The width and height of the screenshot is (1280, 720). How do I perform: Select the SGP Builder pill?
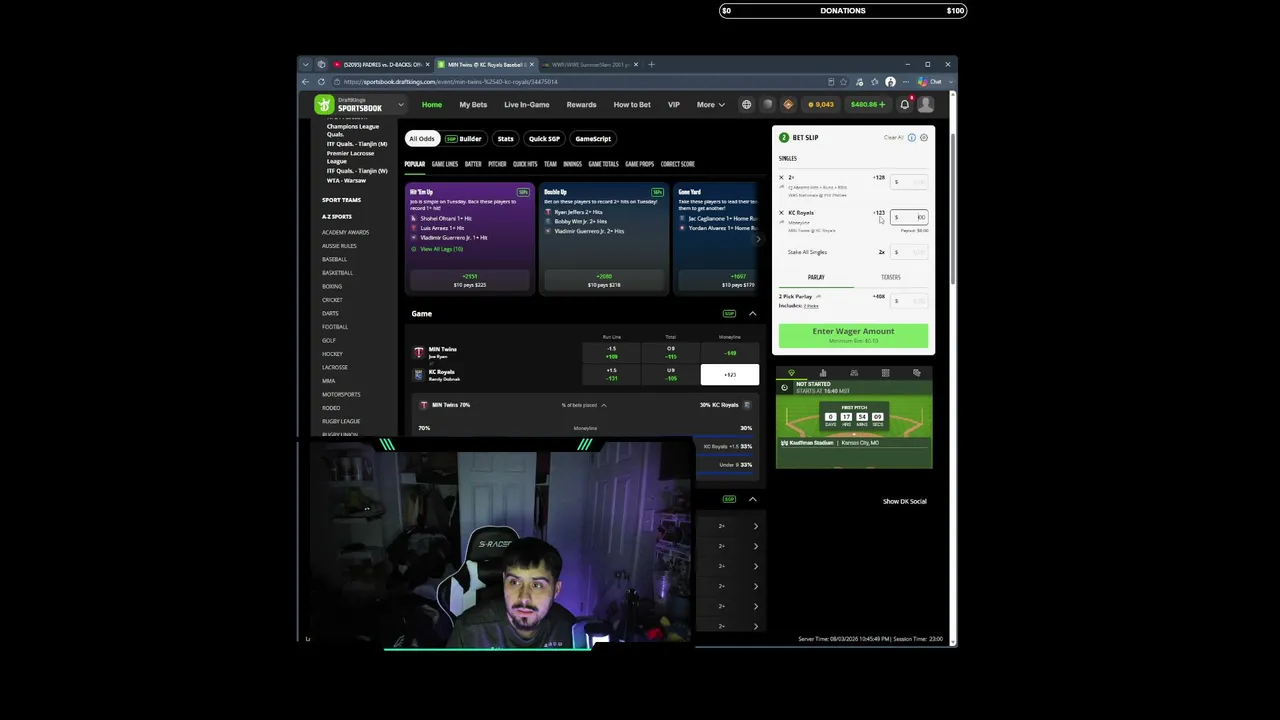point(464,139)
